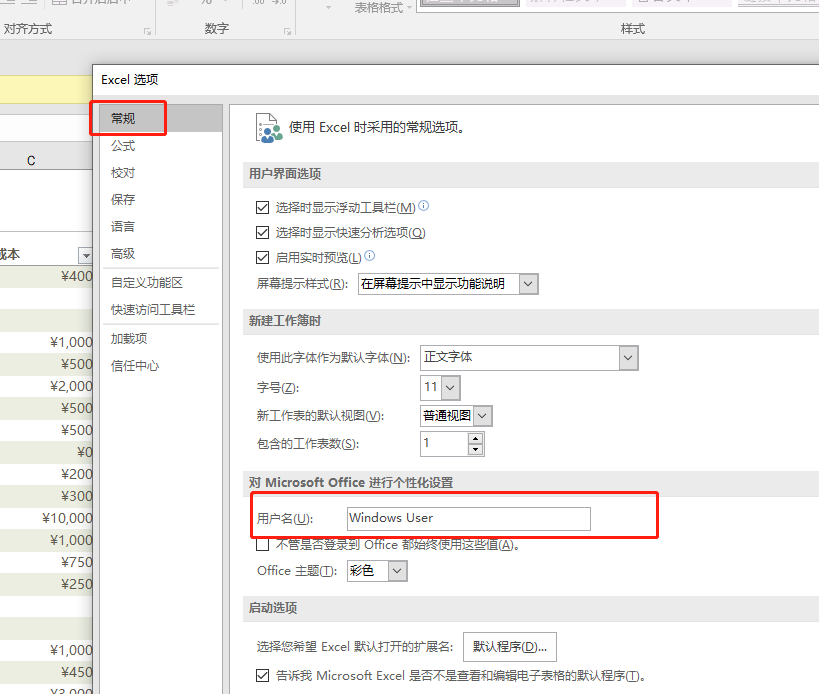The width and height of the screenshot is (819, 694).
Task: Open the 对齐方式 dialog launcher in ribbon
Action: pos(147,32)
